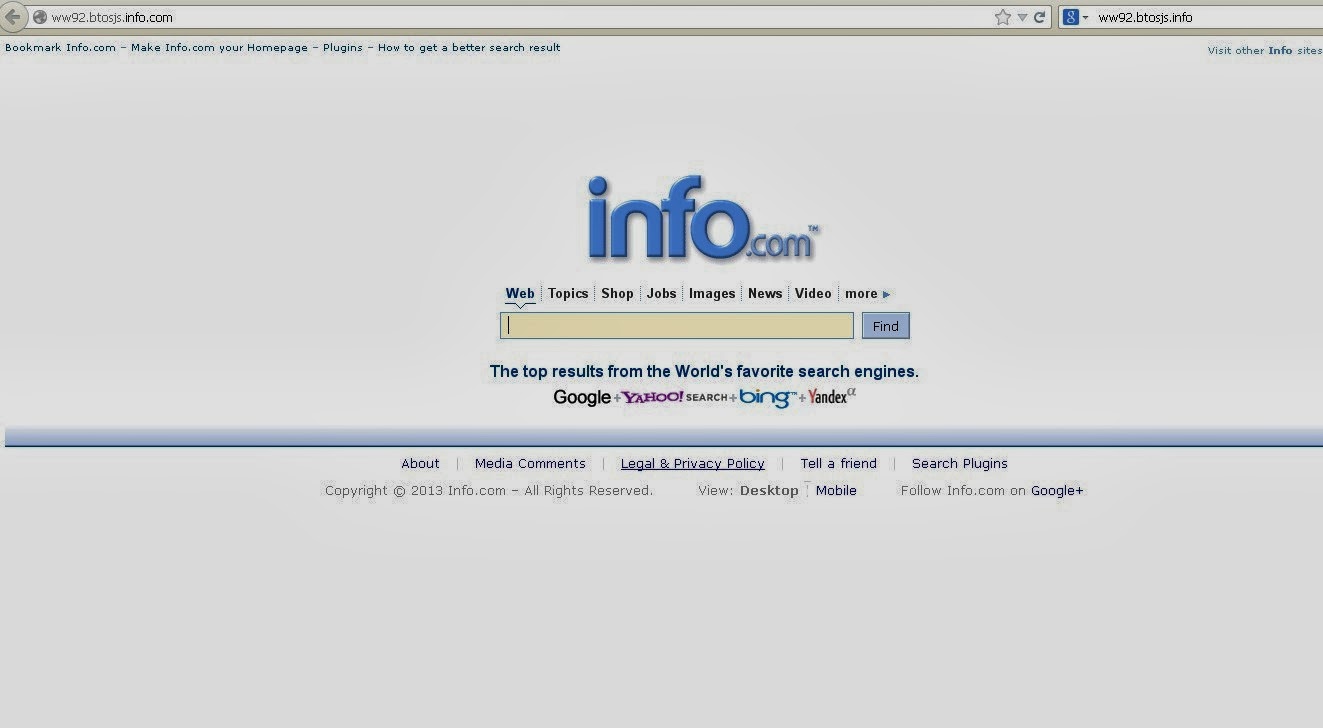The height and width of the screenshot is (728, 1323).
Task: Switch to the Video tab
Action: [x=813, y=293]
